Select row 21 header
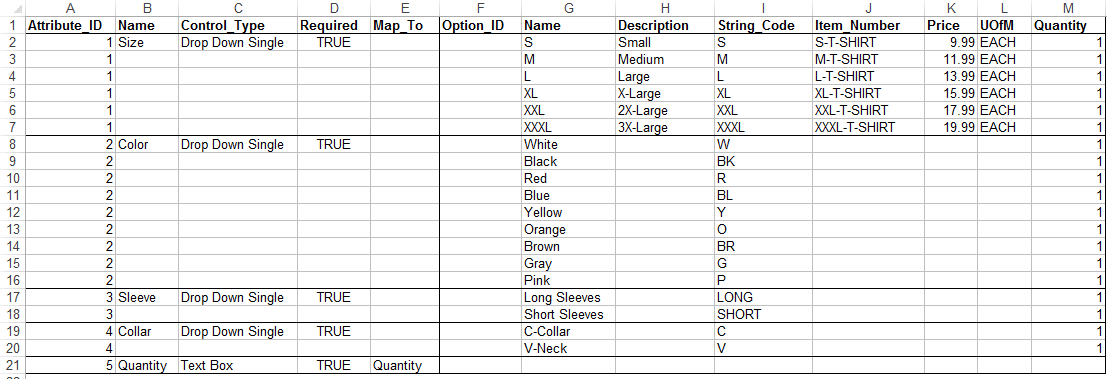The image size is (1107, 379). click(11, 366)
